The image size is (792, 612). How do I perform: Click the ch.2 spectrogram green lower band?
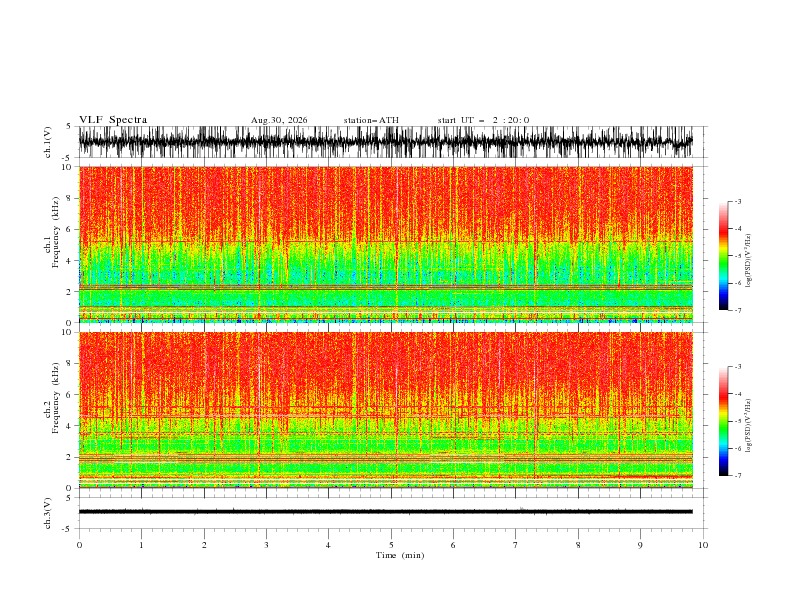[385, 468]
